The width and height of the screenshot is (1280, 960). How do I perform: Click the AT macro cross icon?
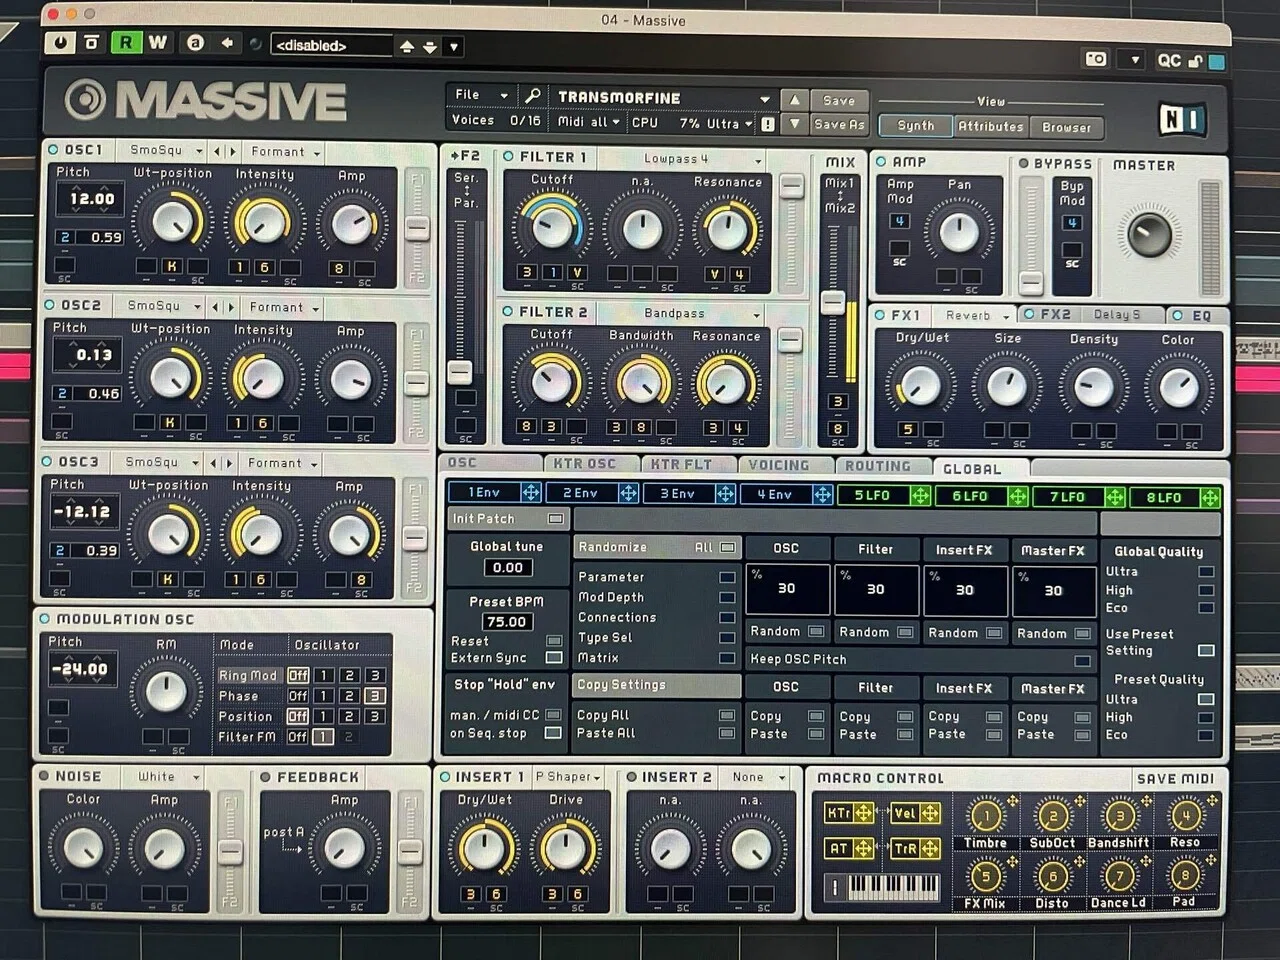863,848
